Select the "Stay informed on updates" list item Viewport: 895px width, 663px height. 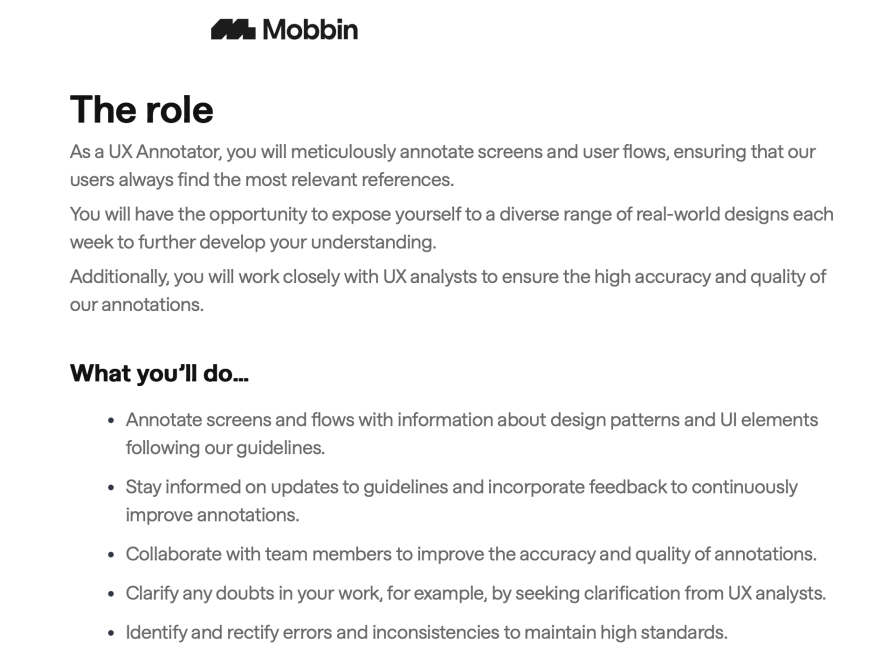coord(461,500)
